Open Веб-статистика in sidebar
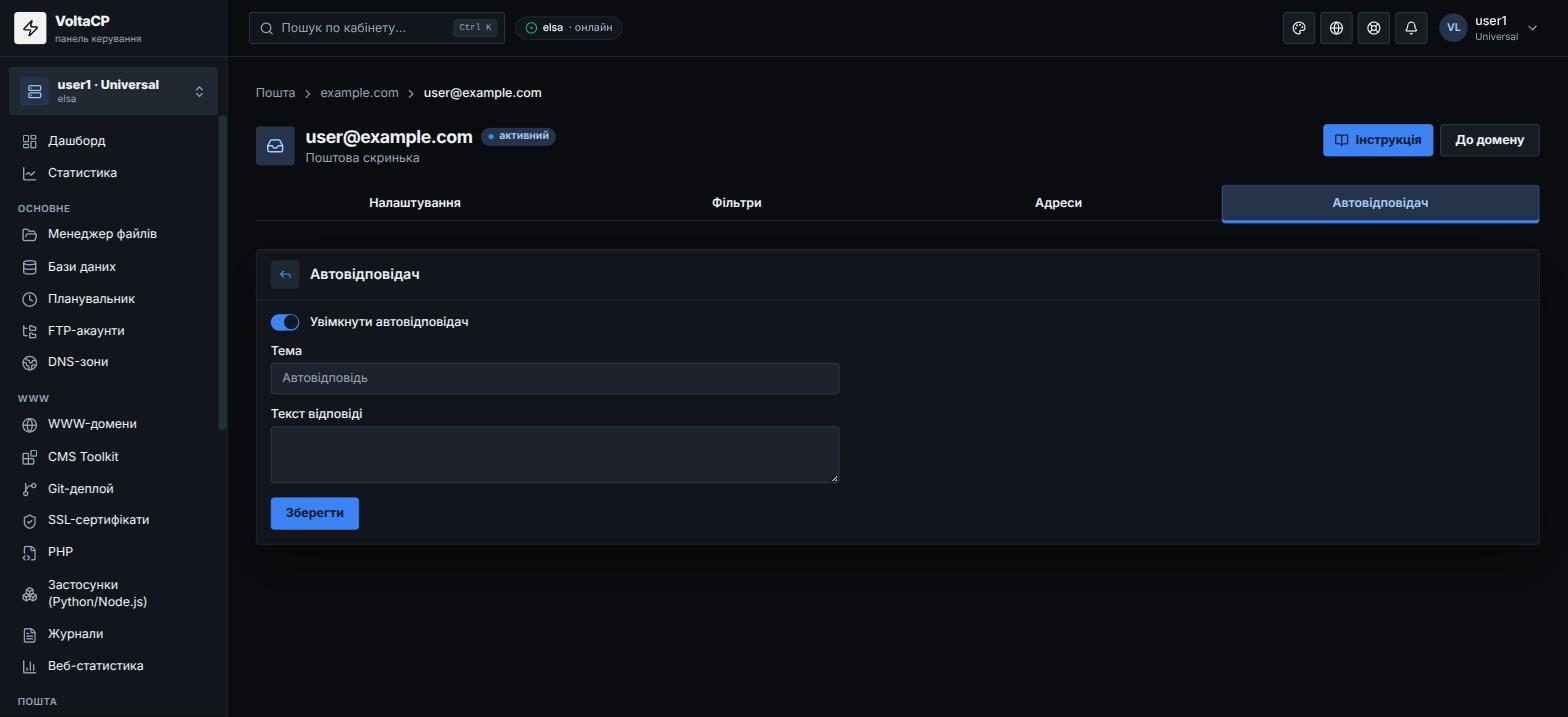 click(113, 666)
